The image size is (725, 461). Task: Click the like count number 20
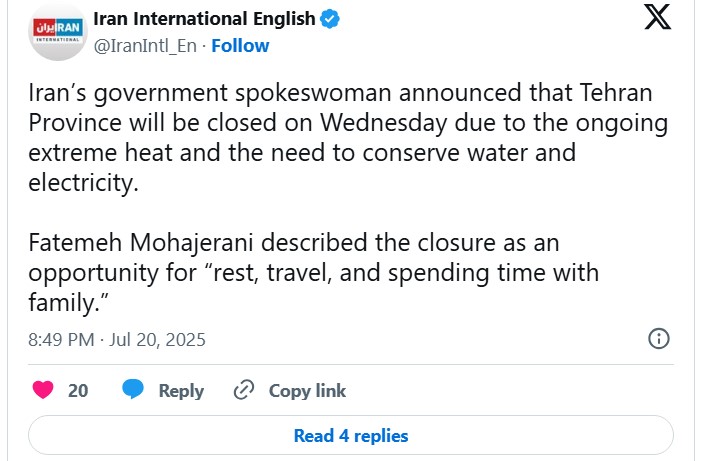click(78, 391)
